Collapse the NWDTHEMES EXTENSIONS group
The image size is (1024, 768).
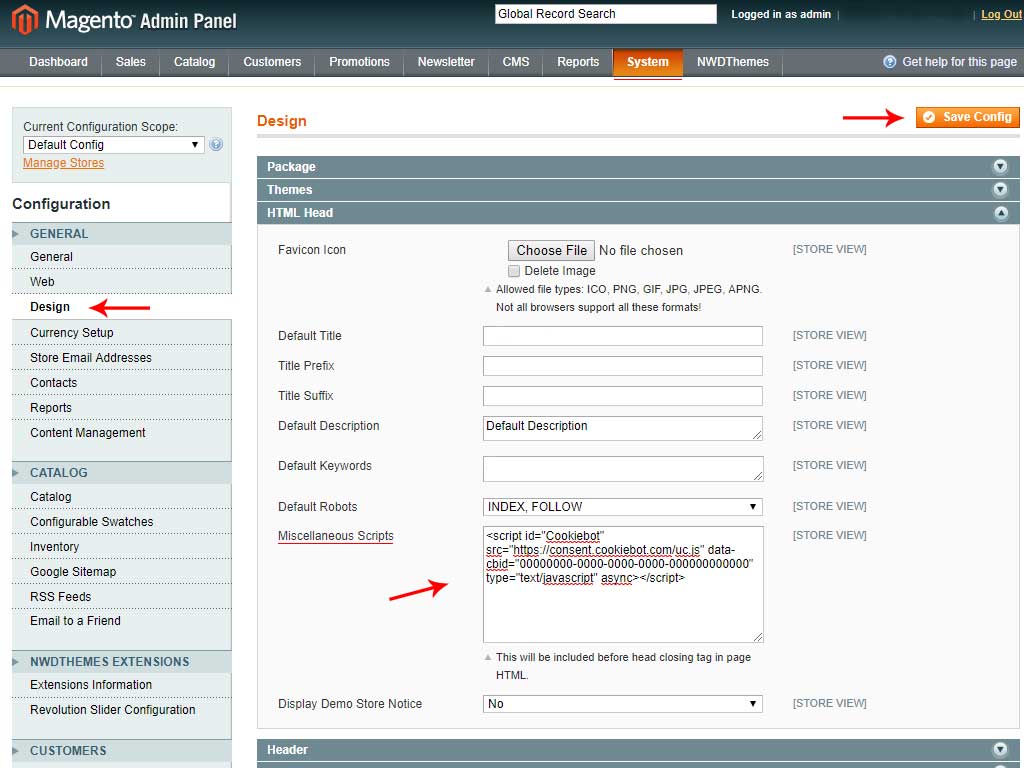pos(121,662)
